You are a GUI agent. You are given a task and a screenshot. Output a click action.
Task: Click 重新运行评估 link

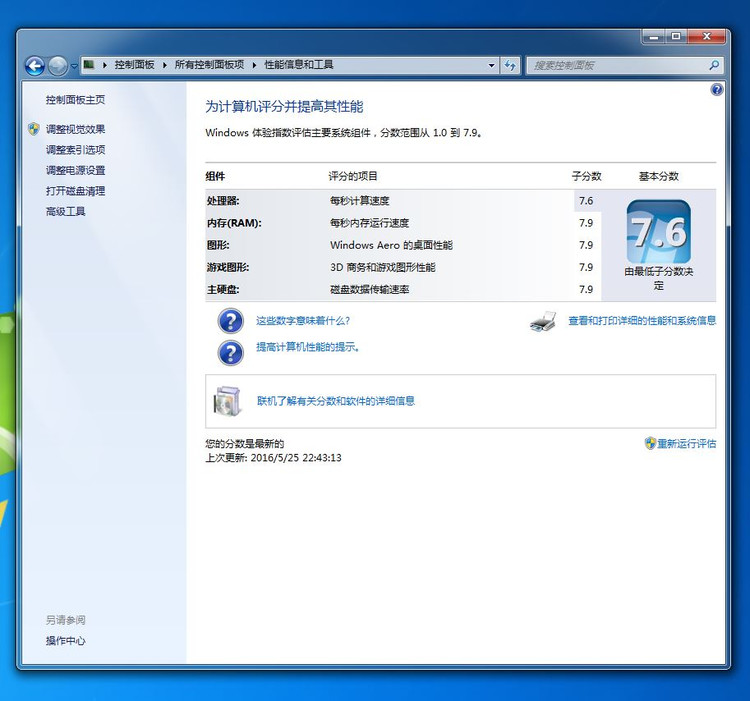pyautogui.click(x=686, y=444)
